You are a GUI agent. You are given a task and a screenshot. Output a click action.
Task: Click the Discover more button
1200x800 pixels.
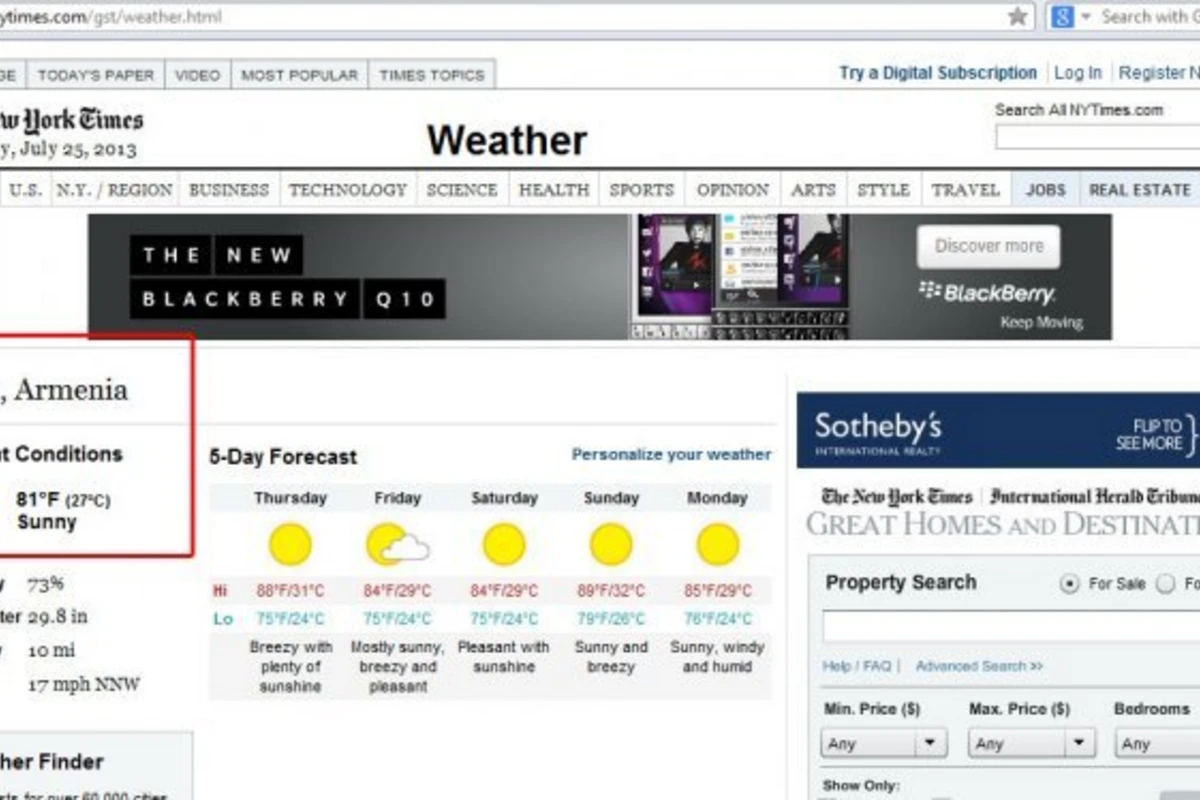(x=988, y=246)
